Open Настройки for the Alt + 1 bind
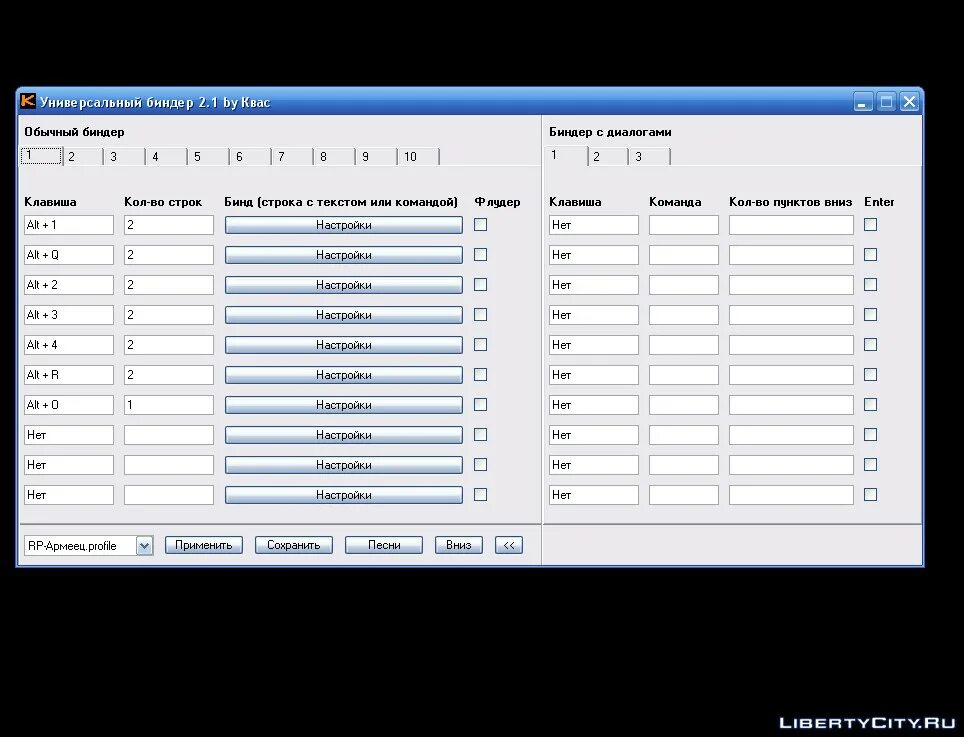This screenshot has height=737, width=964. [x=344, y=225]
